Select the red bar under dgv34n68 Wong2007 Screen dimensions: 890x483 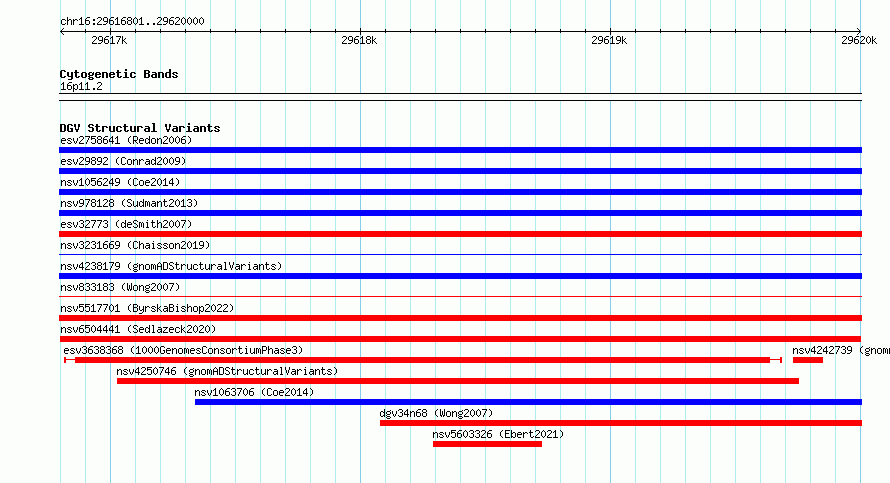621,423
